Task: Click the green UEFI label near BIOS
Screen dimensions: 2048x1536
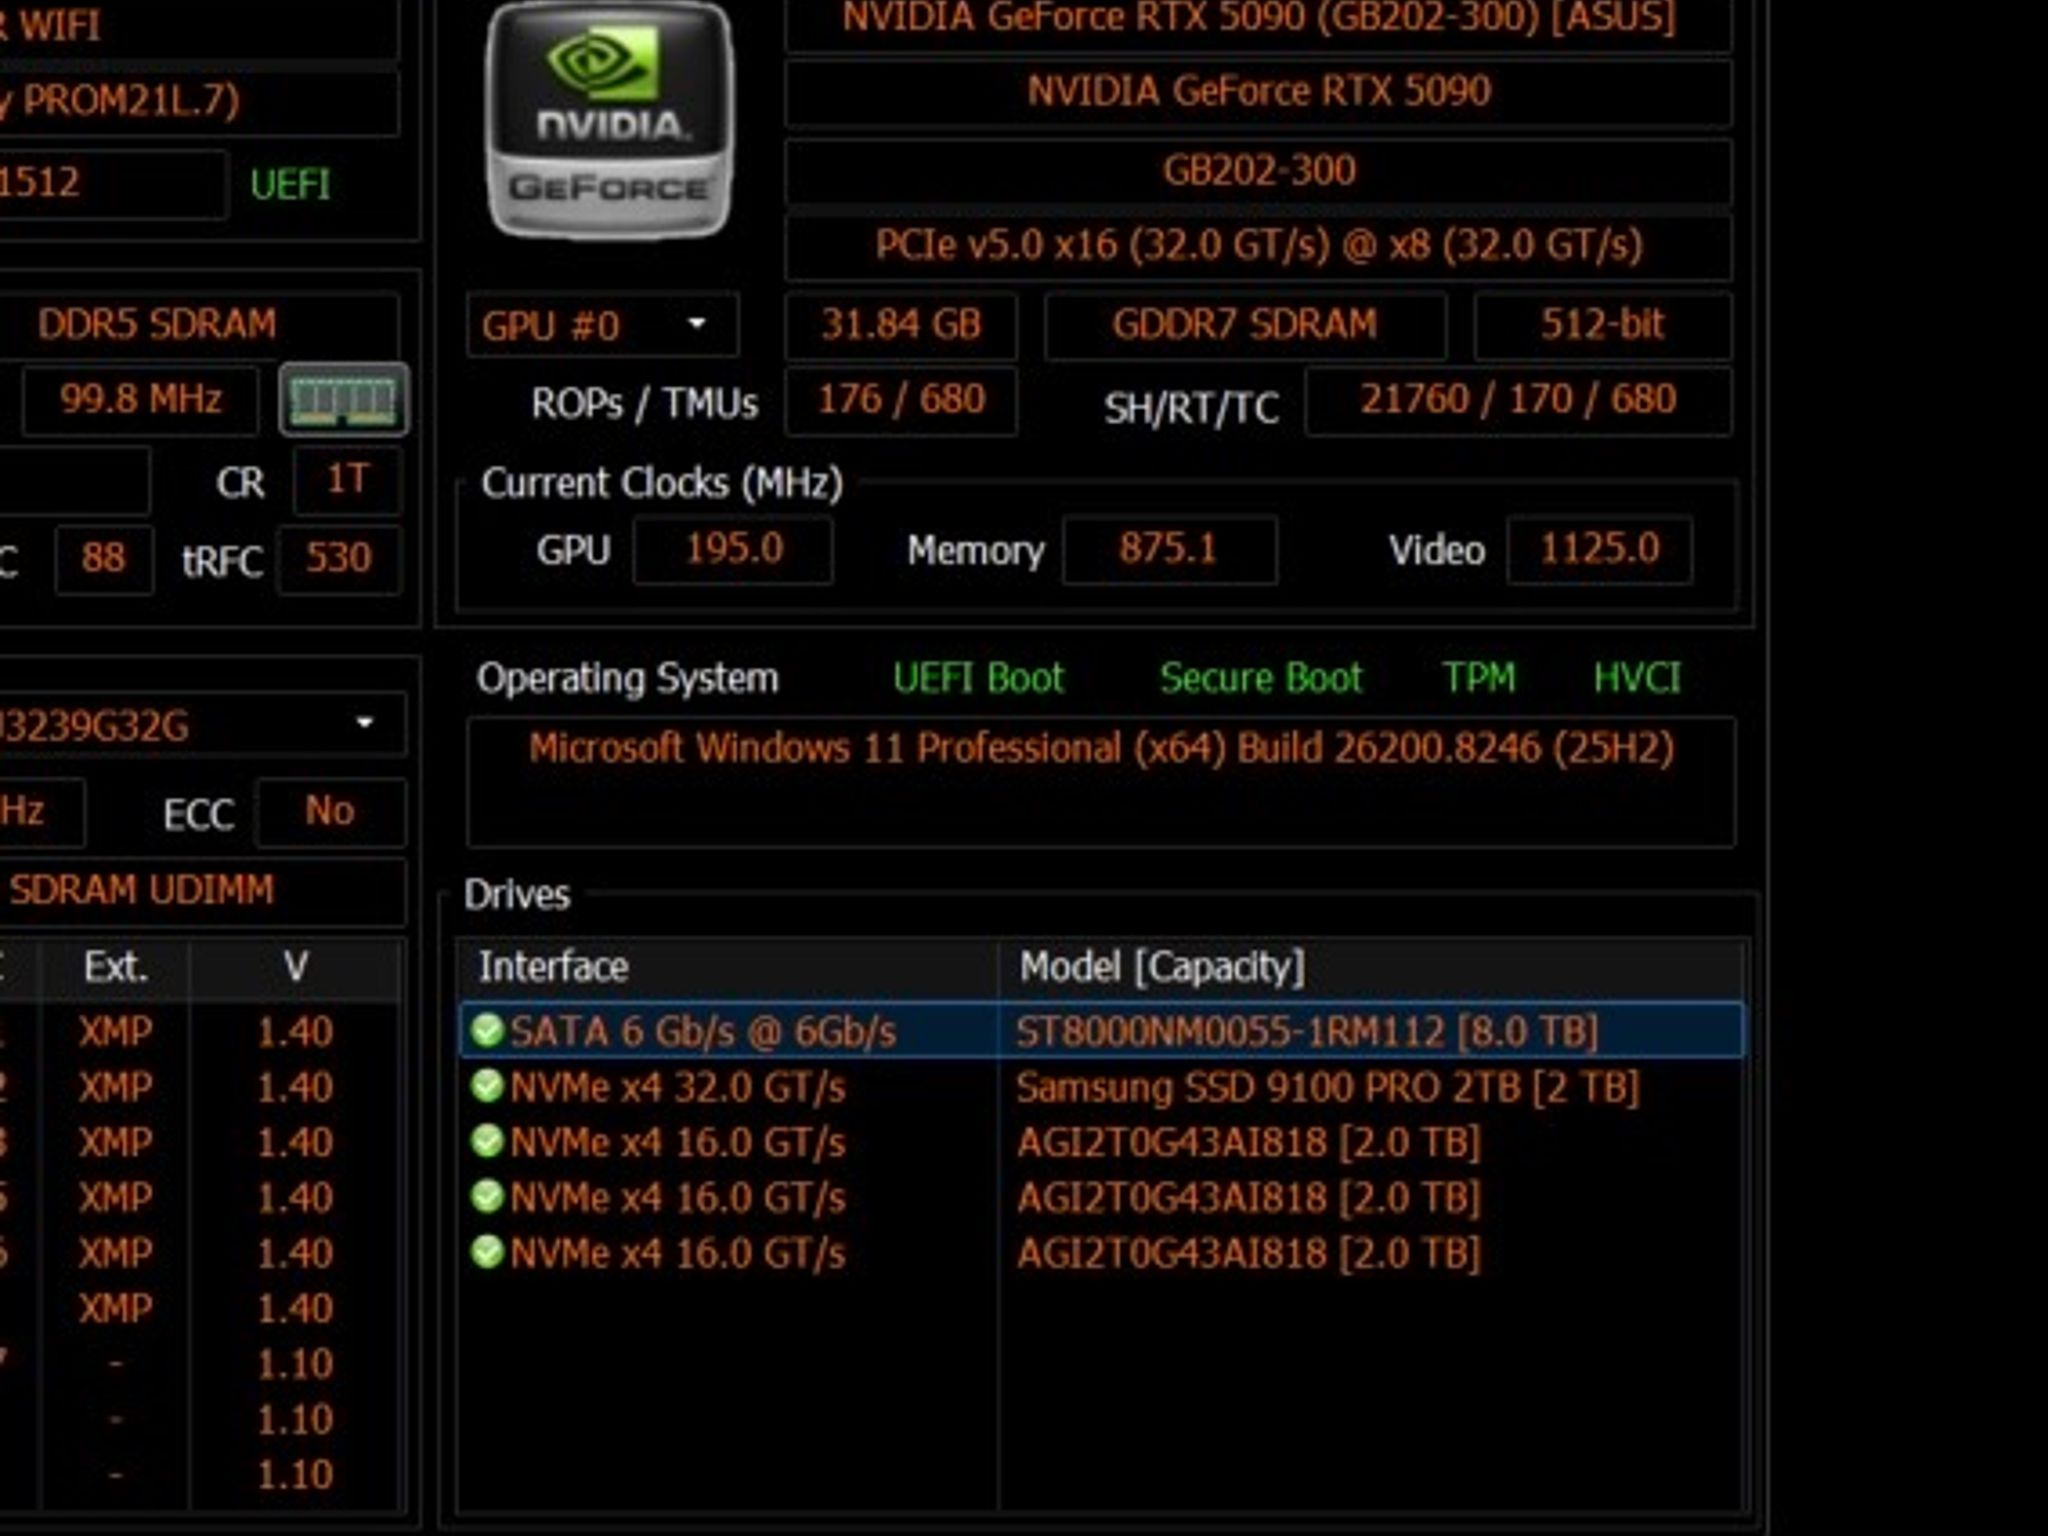Action: pyautogui.click(x=290, y=185)
